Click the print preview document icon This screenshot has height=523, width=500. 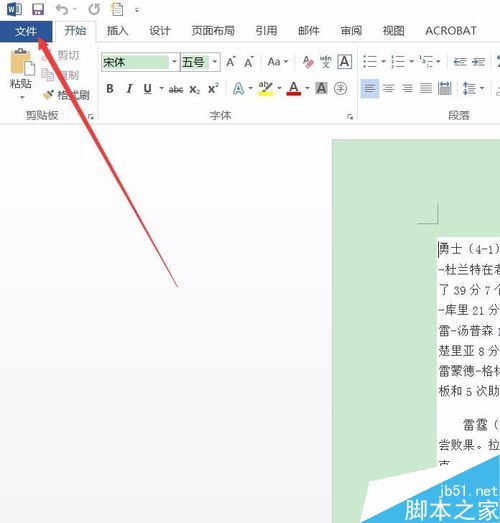tap(117, 9)
